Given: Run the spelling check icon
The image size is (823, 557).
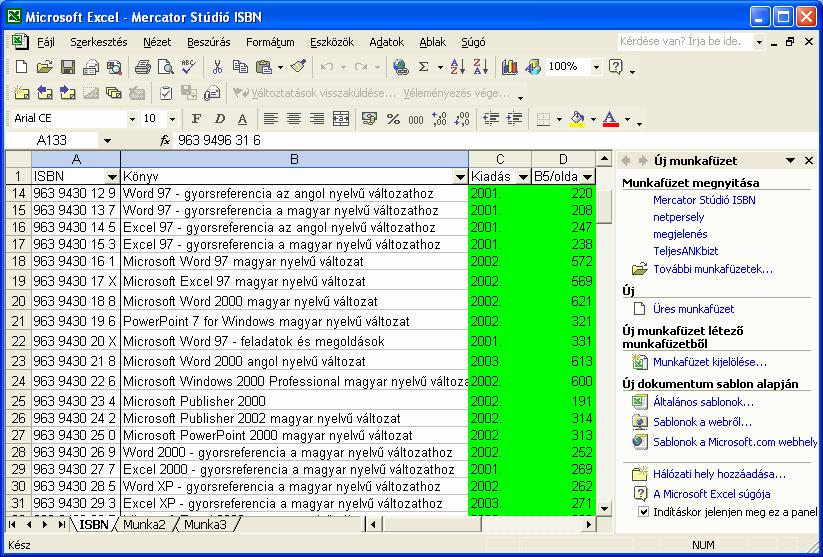Looking at the screenshot, I should click(188, 67).
